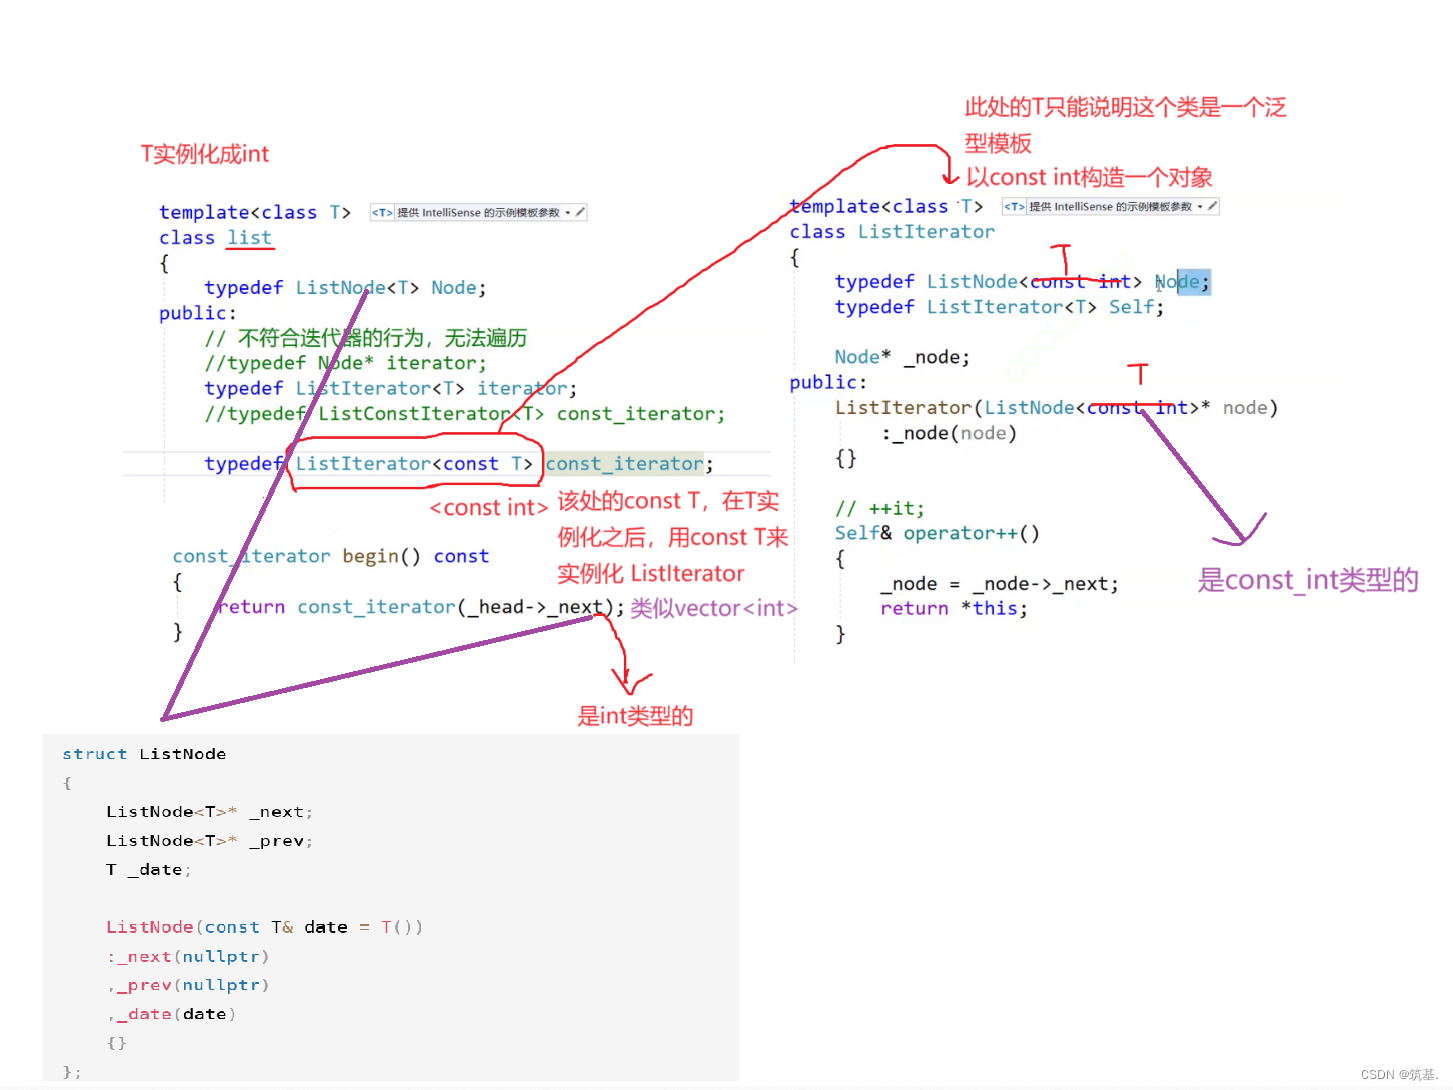Open the IntelliSense template dropdown above class list
This screenshot has width=1453, height=1090.
[x=568, y=213]
